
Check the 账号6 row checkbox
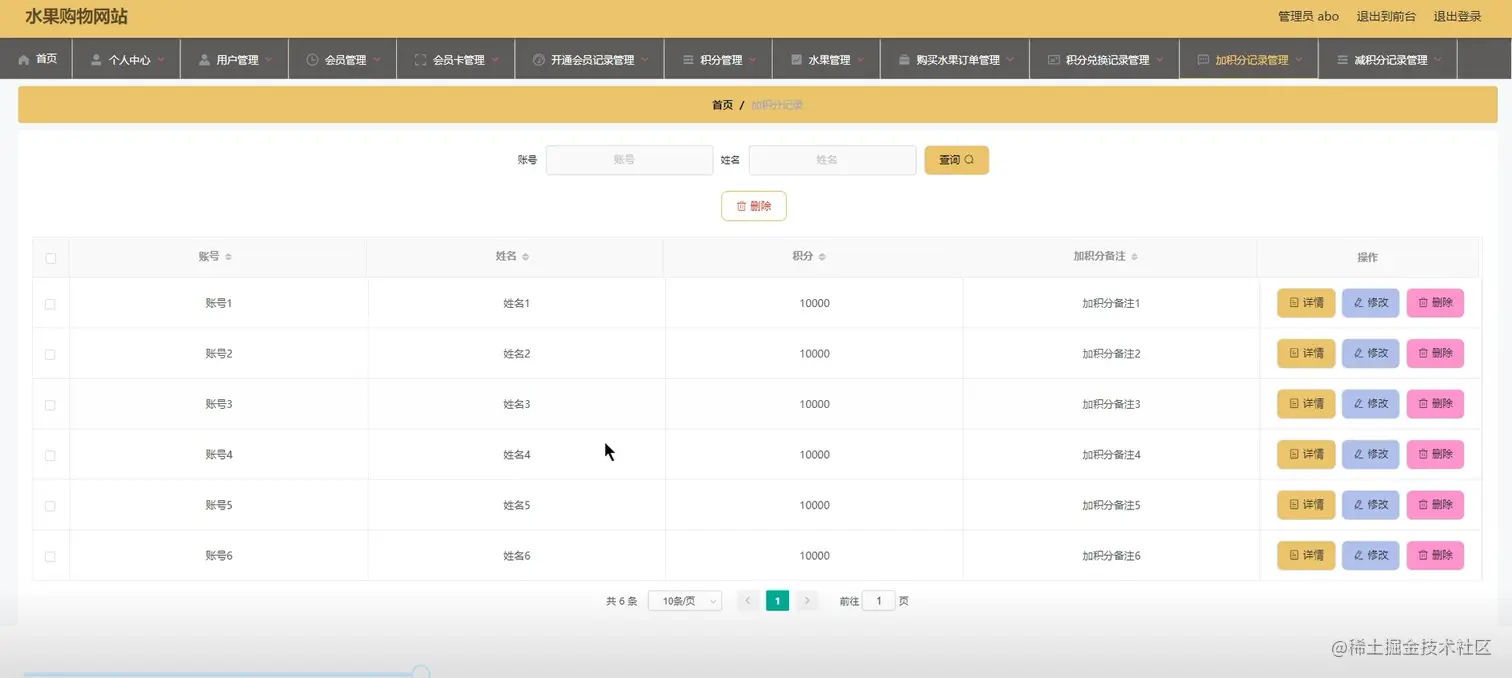point(50,556)
